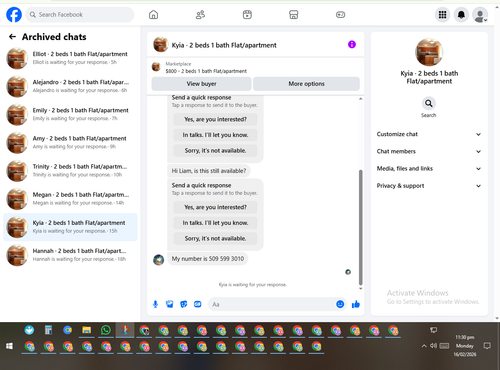Open Emily's archived chat
Viewport: 500px width, 370px height.
[x=70, y=114]
